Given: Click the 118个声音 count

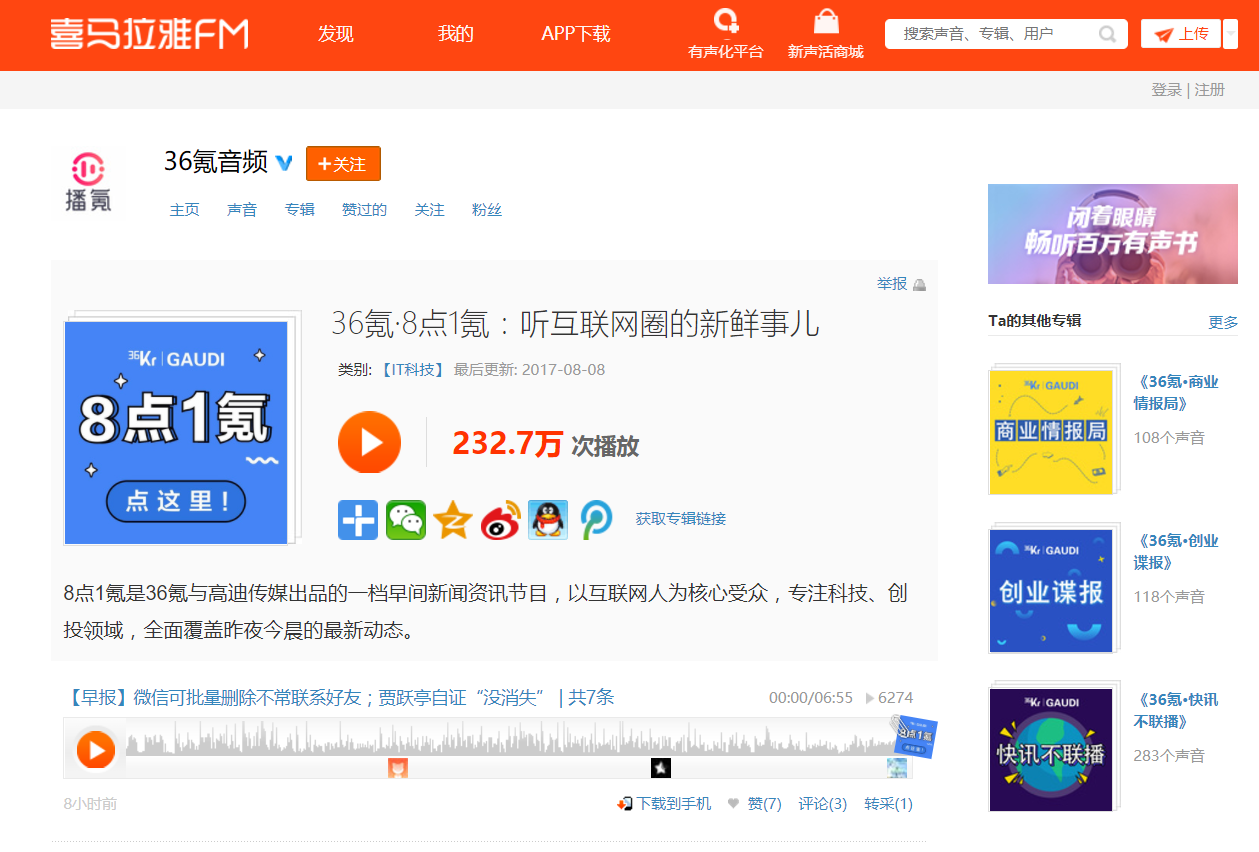Looking at the screenshot, I should (x=1169, y=597).
